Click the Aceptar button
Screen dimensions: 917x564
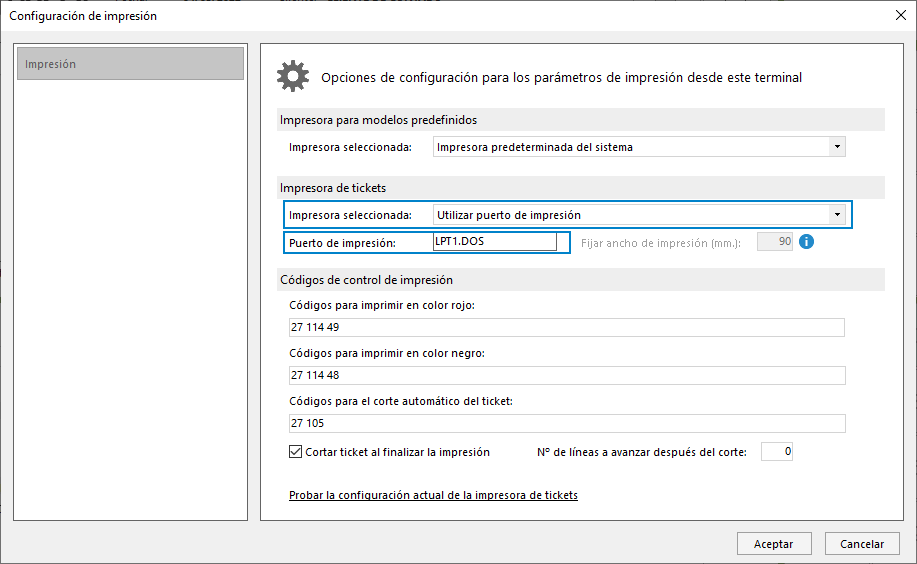[x=774, y=544]
